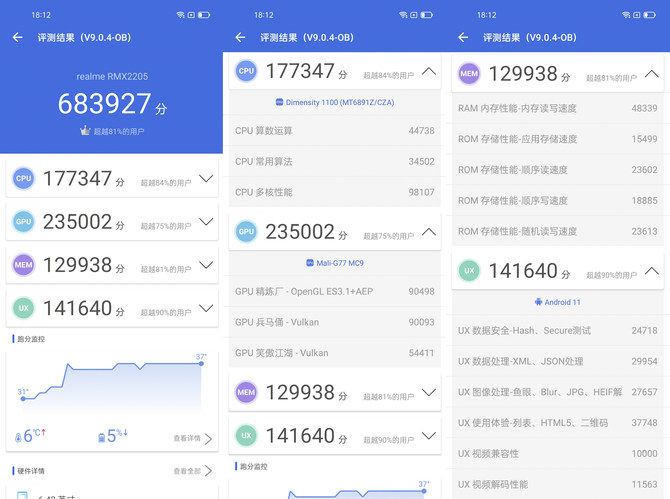Image resolution: width=670 pixels, height=499 pixels.
Task: Go back using the arrow in the left screen
Action: [x=18, y=38]
